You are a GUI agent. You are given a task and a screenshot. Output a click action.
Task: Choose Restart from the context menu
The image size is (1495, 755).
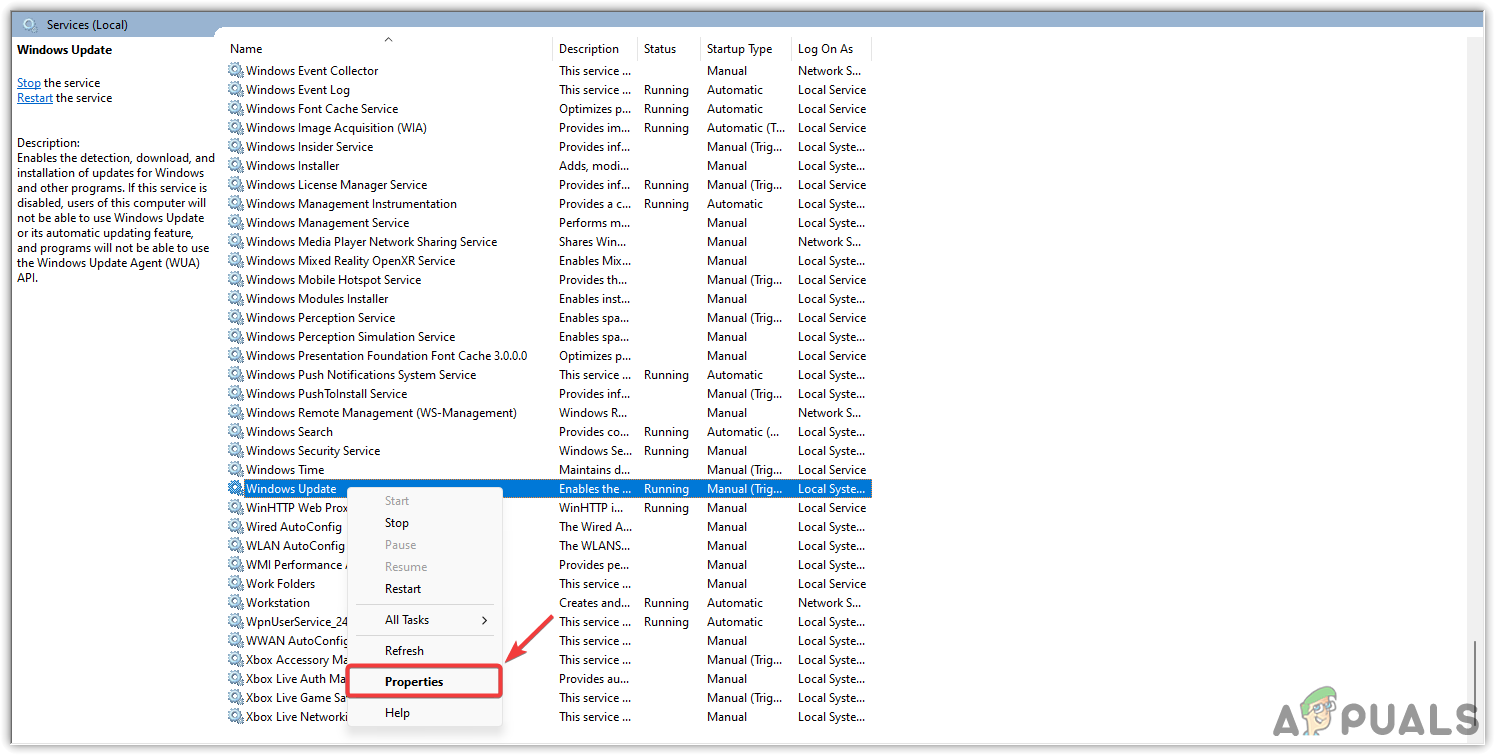pyautogui.click(x=403, y=589)
